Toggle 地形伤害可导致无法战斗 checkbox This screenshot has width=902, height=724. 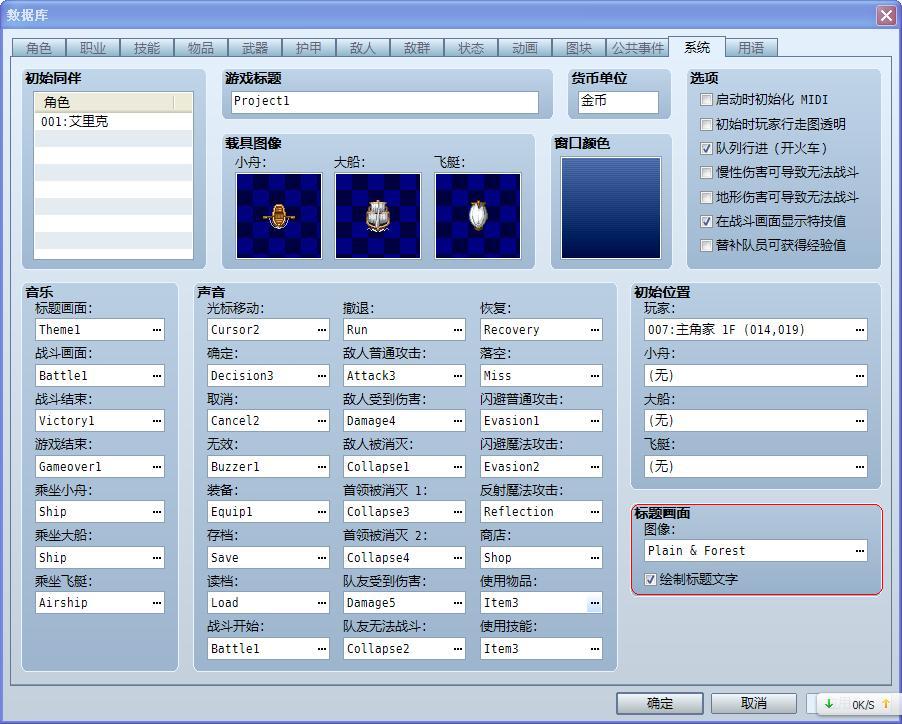pyautogui.click(x=706, y=197)
